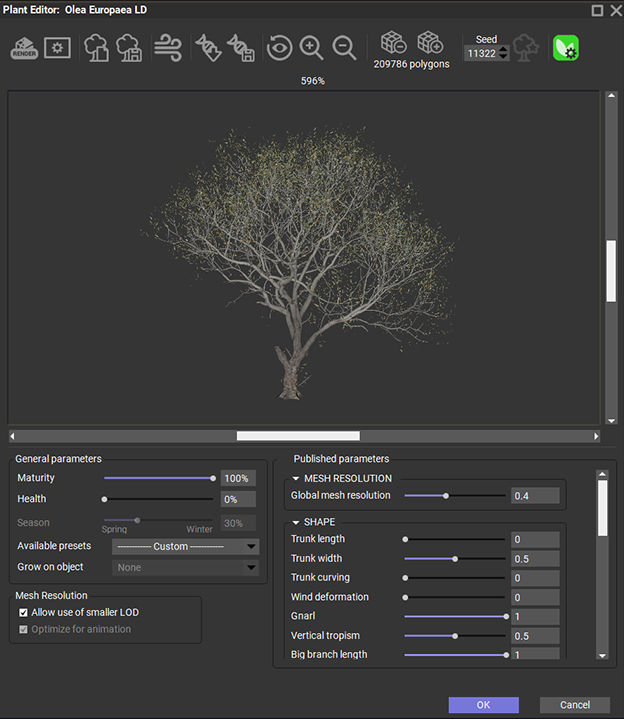Toggle Allow use of smaller LOD
Image resolution: width=624 pixels, height=719 pixels.
(24, 612)
